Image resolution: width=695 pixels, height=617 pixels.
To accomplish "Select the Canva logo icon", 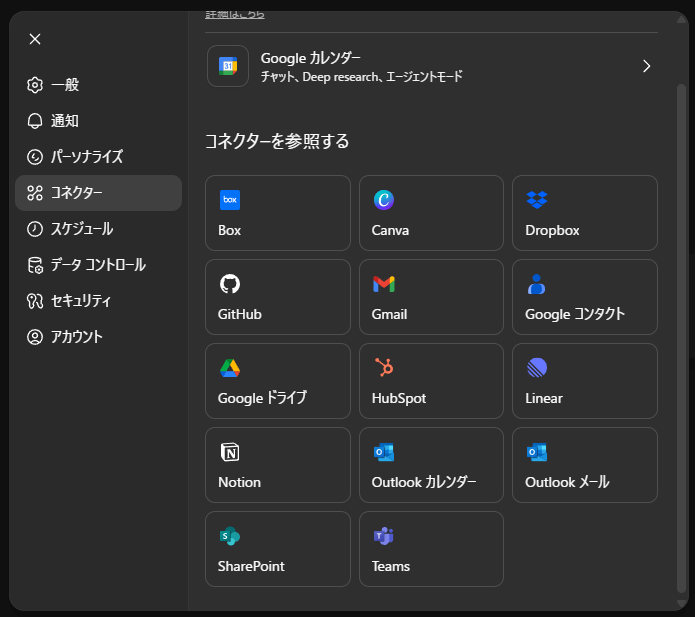I will [x=384, y=200].
